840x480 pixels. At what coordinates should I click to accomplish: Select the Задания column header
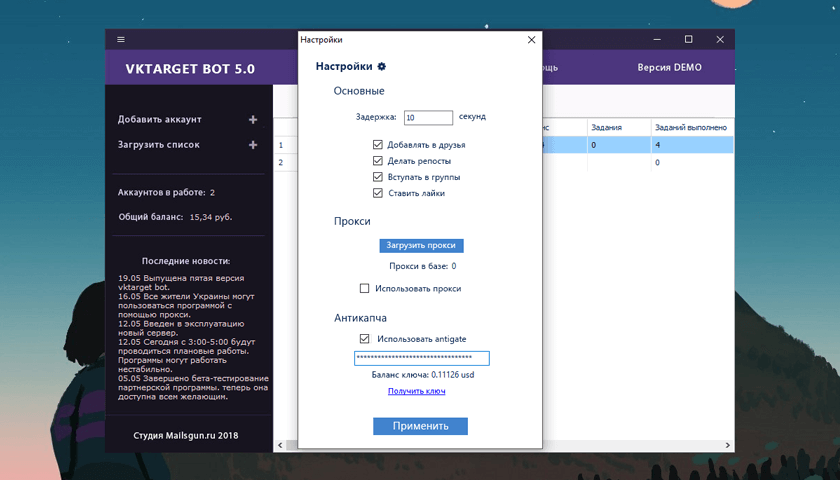(619, 128)
